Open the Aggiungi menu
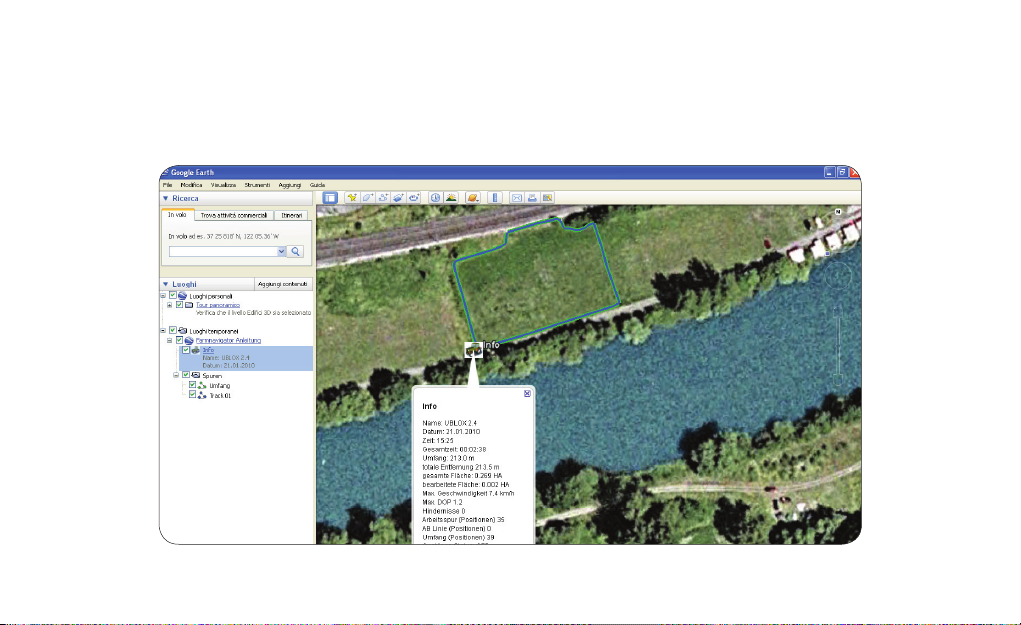The image size is (1021, 625). coord(290,185)
